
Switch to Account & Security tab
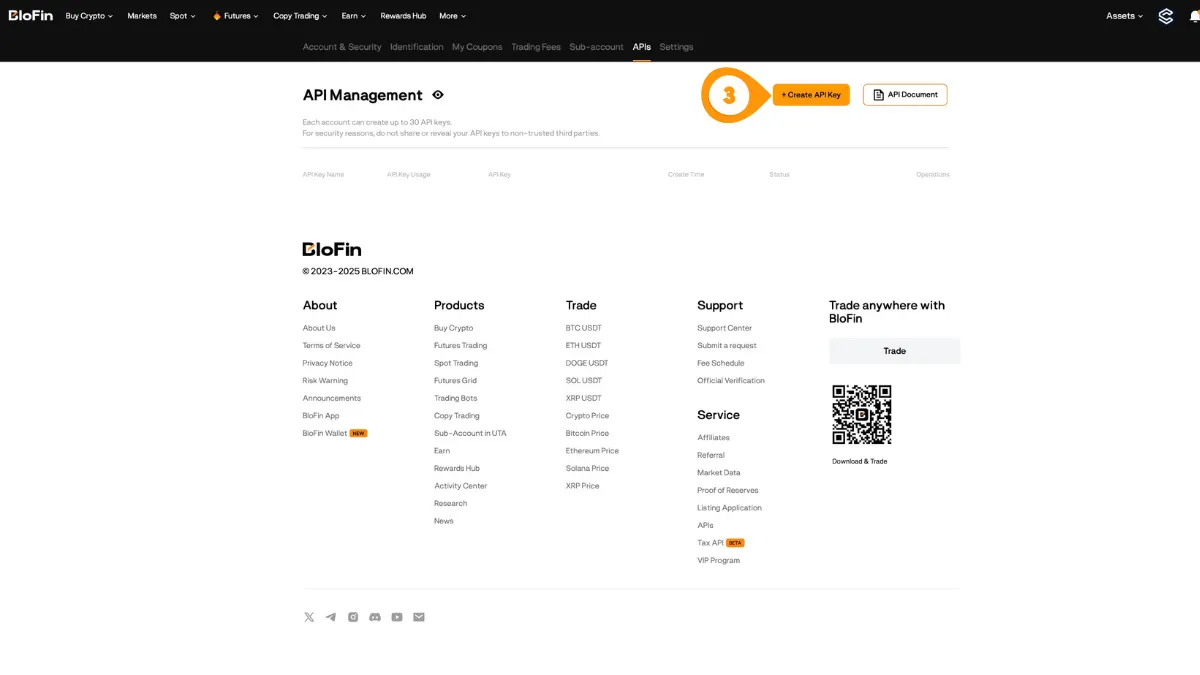click(x=342, y=47)
